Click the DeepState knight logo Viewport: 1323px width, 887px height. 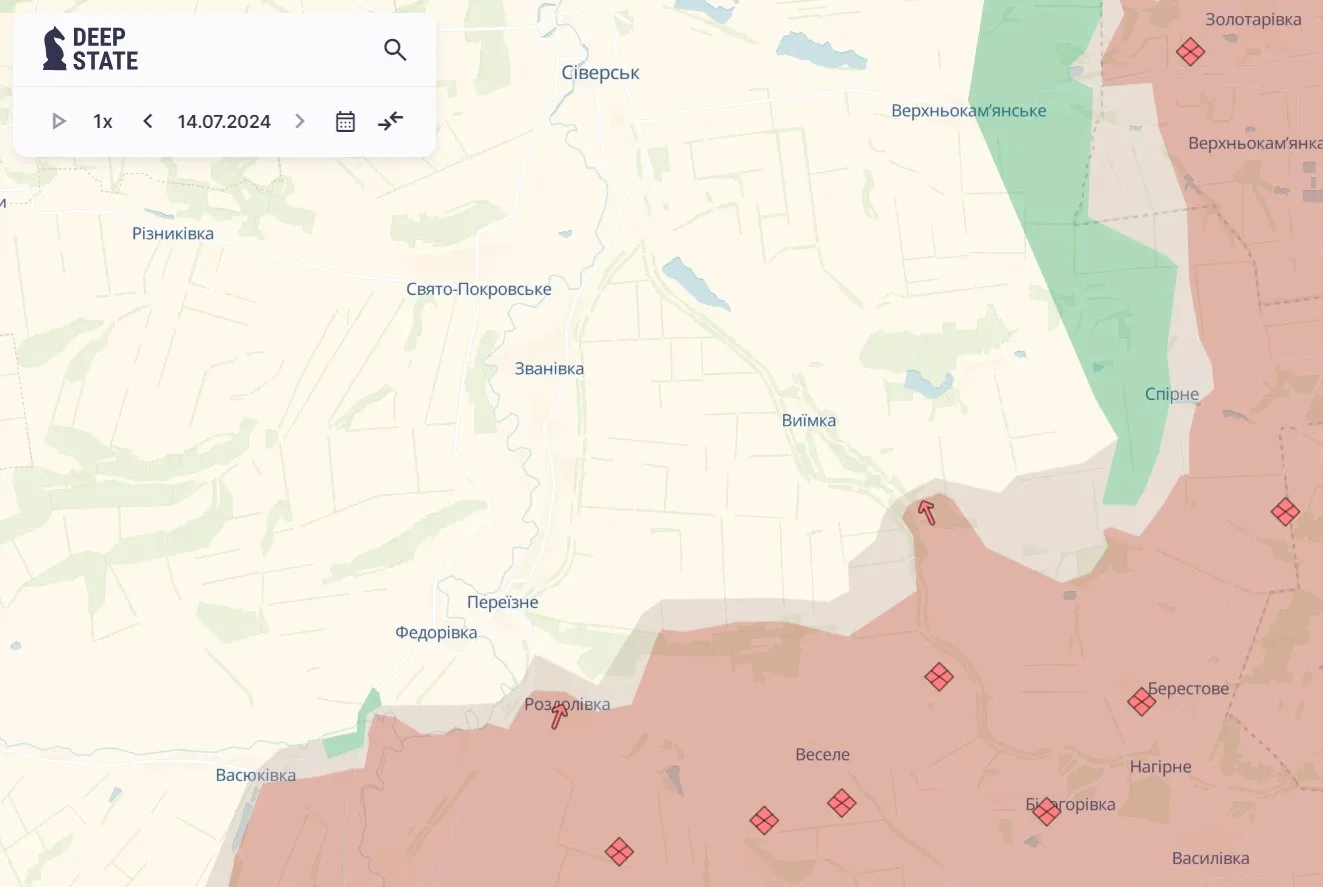pyautogui.click(x=54, y=48)
